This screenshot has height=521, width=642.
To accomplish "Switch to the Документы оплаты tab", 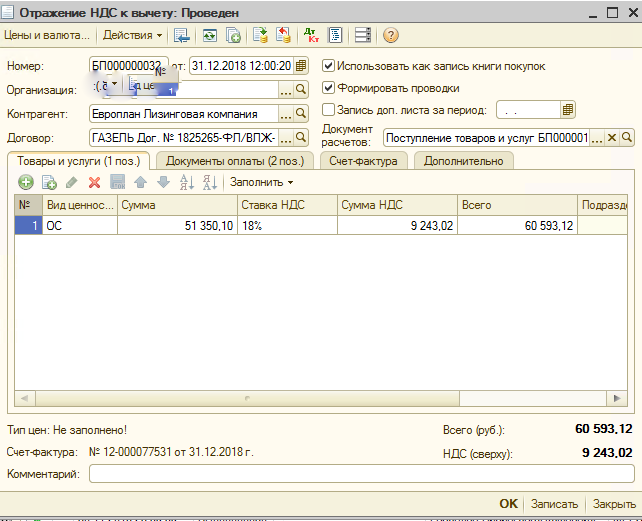I will (x=235, y=161).
